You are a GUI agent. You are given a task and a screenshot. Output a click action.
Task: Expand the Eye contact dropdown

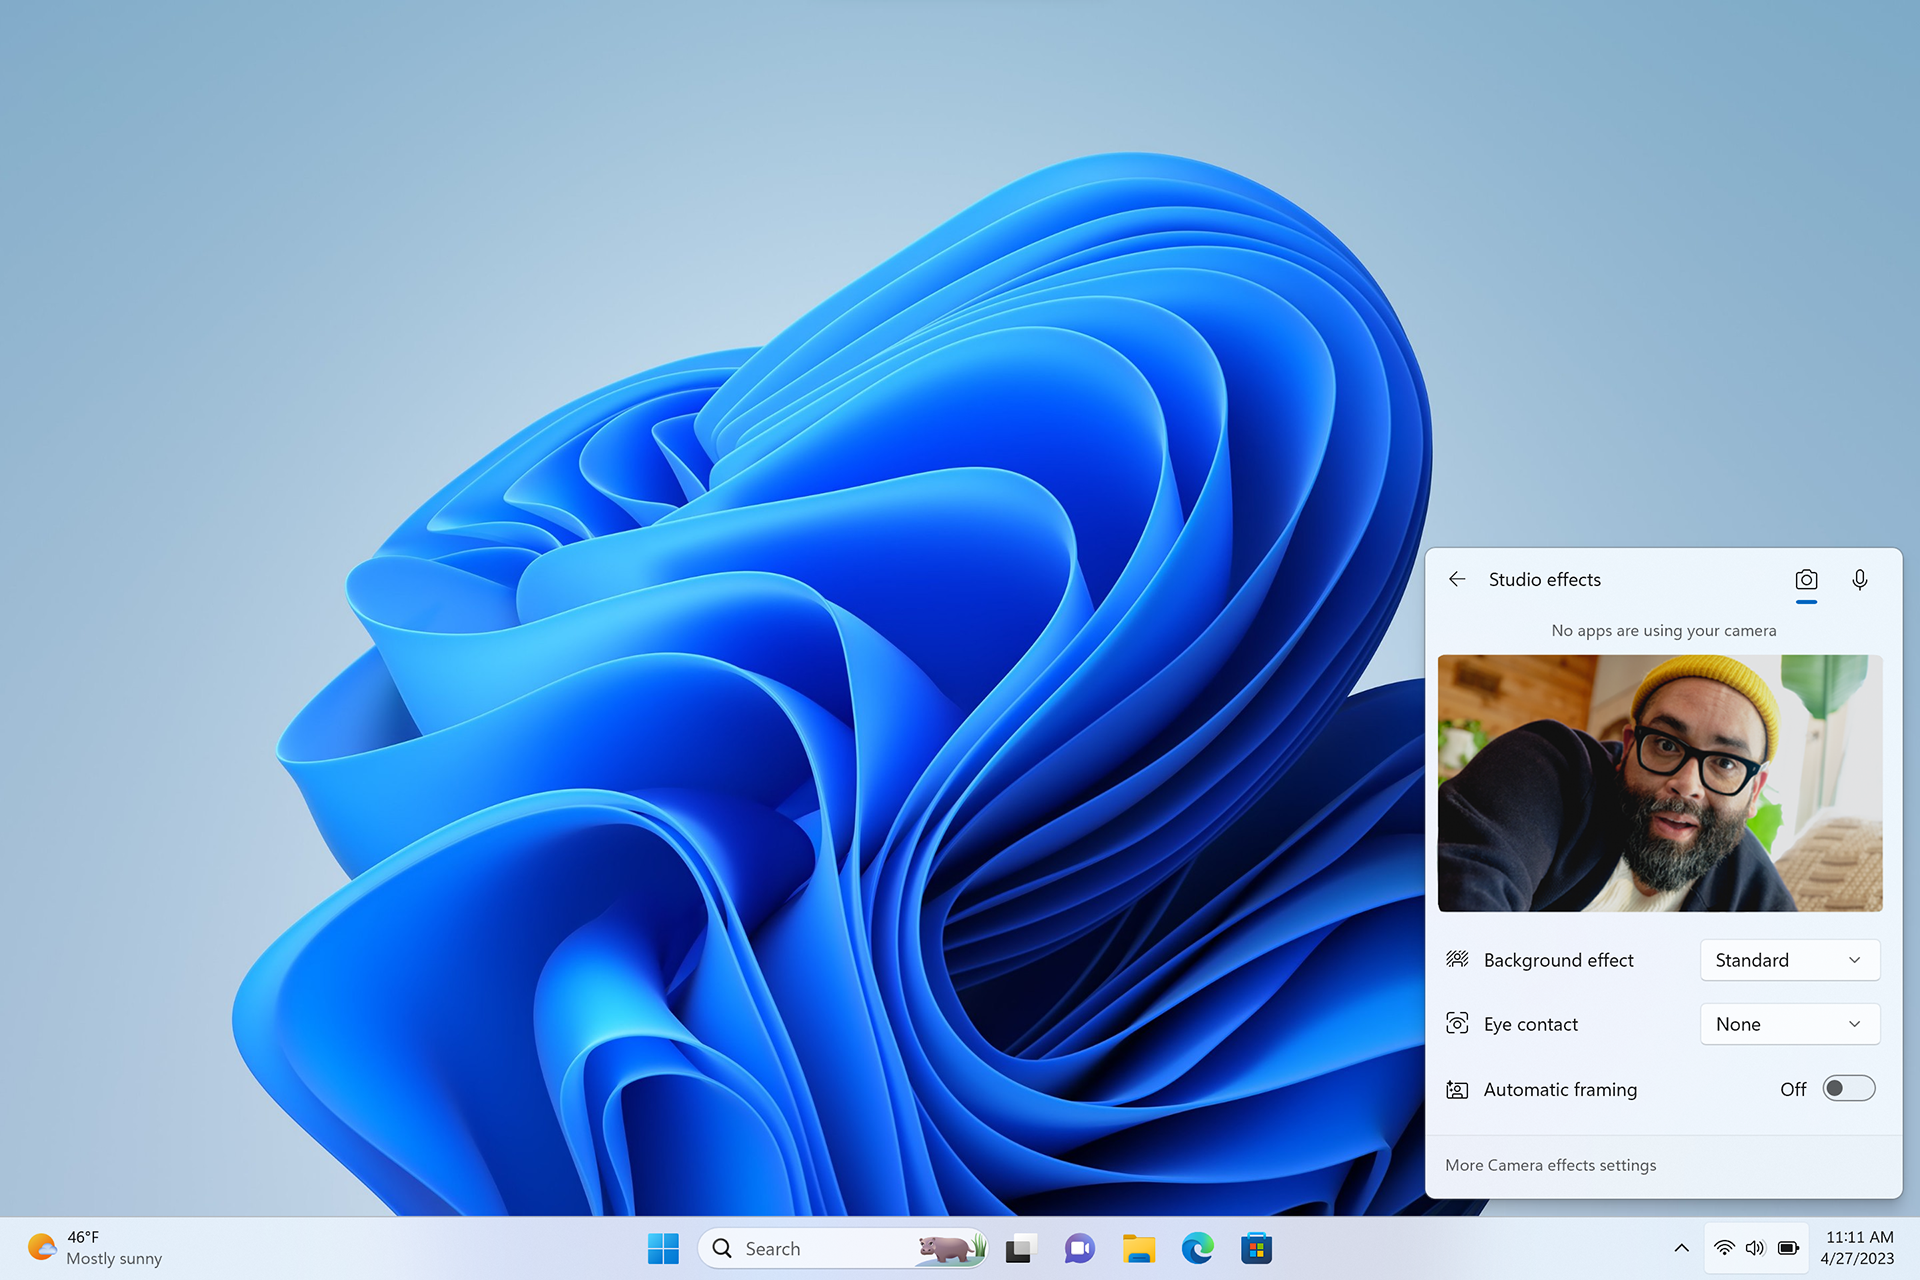1791,1023
